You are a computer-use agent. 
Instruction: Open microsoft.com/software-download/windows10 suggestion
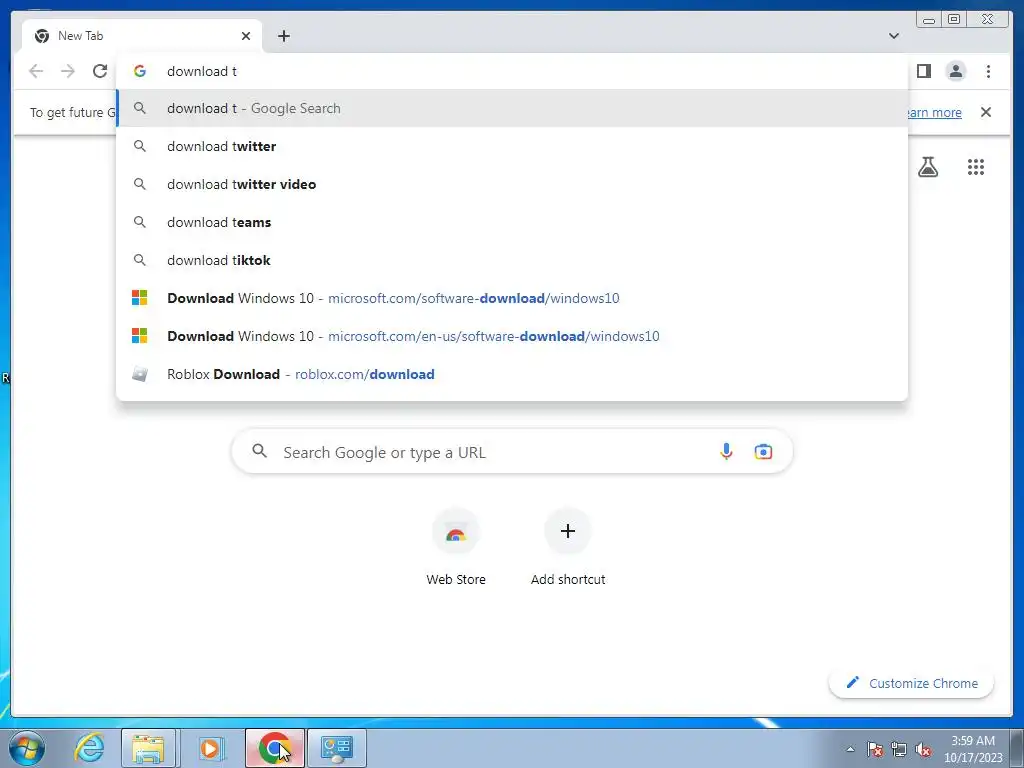pos(512,298)
